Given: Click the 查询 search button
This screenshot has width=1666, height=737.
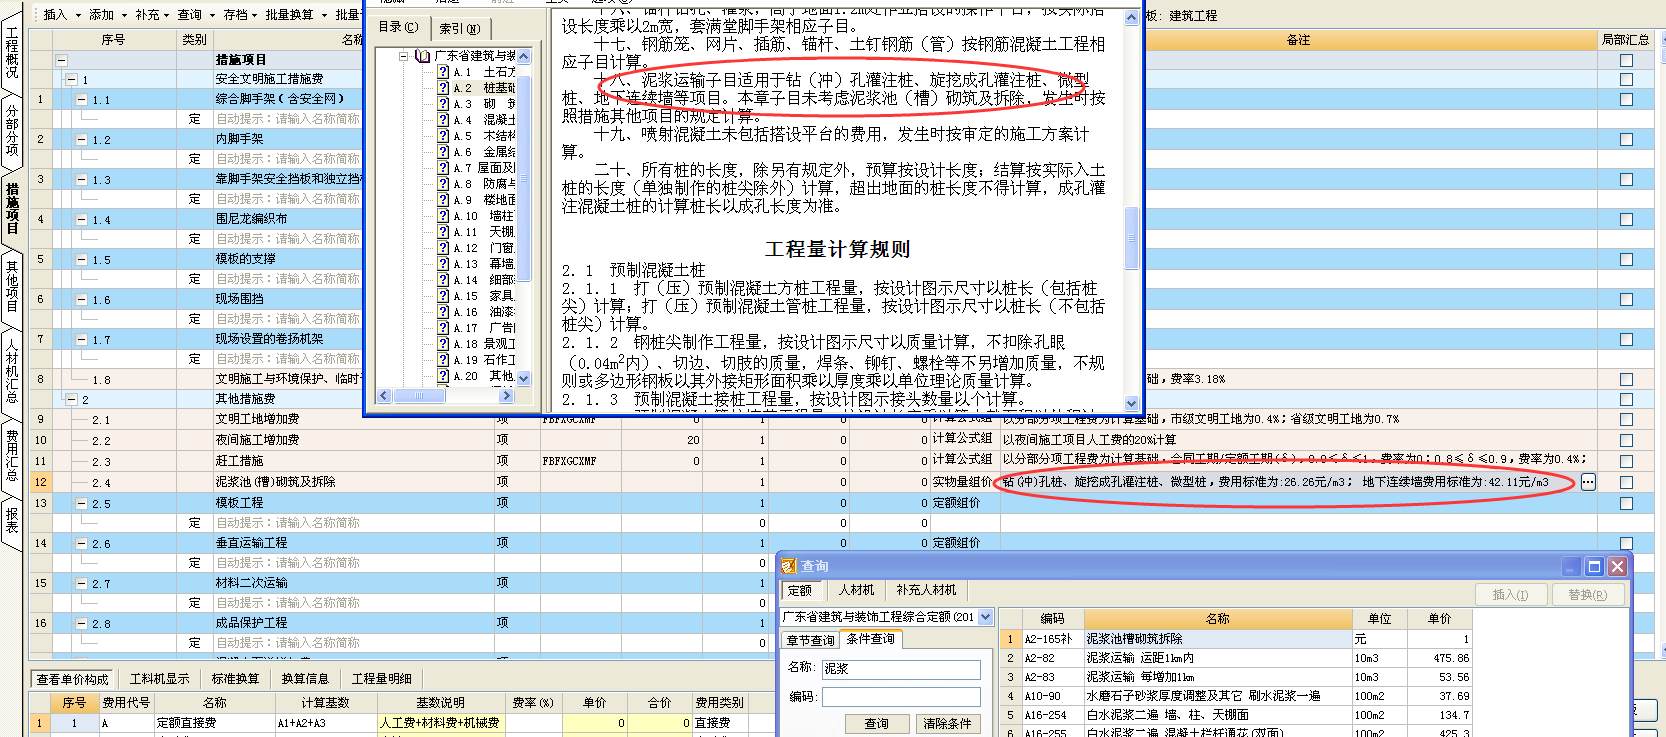Looking at the screenshot, I should 876,724.
